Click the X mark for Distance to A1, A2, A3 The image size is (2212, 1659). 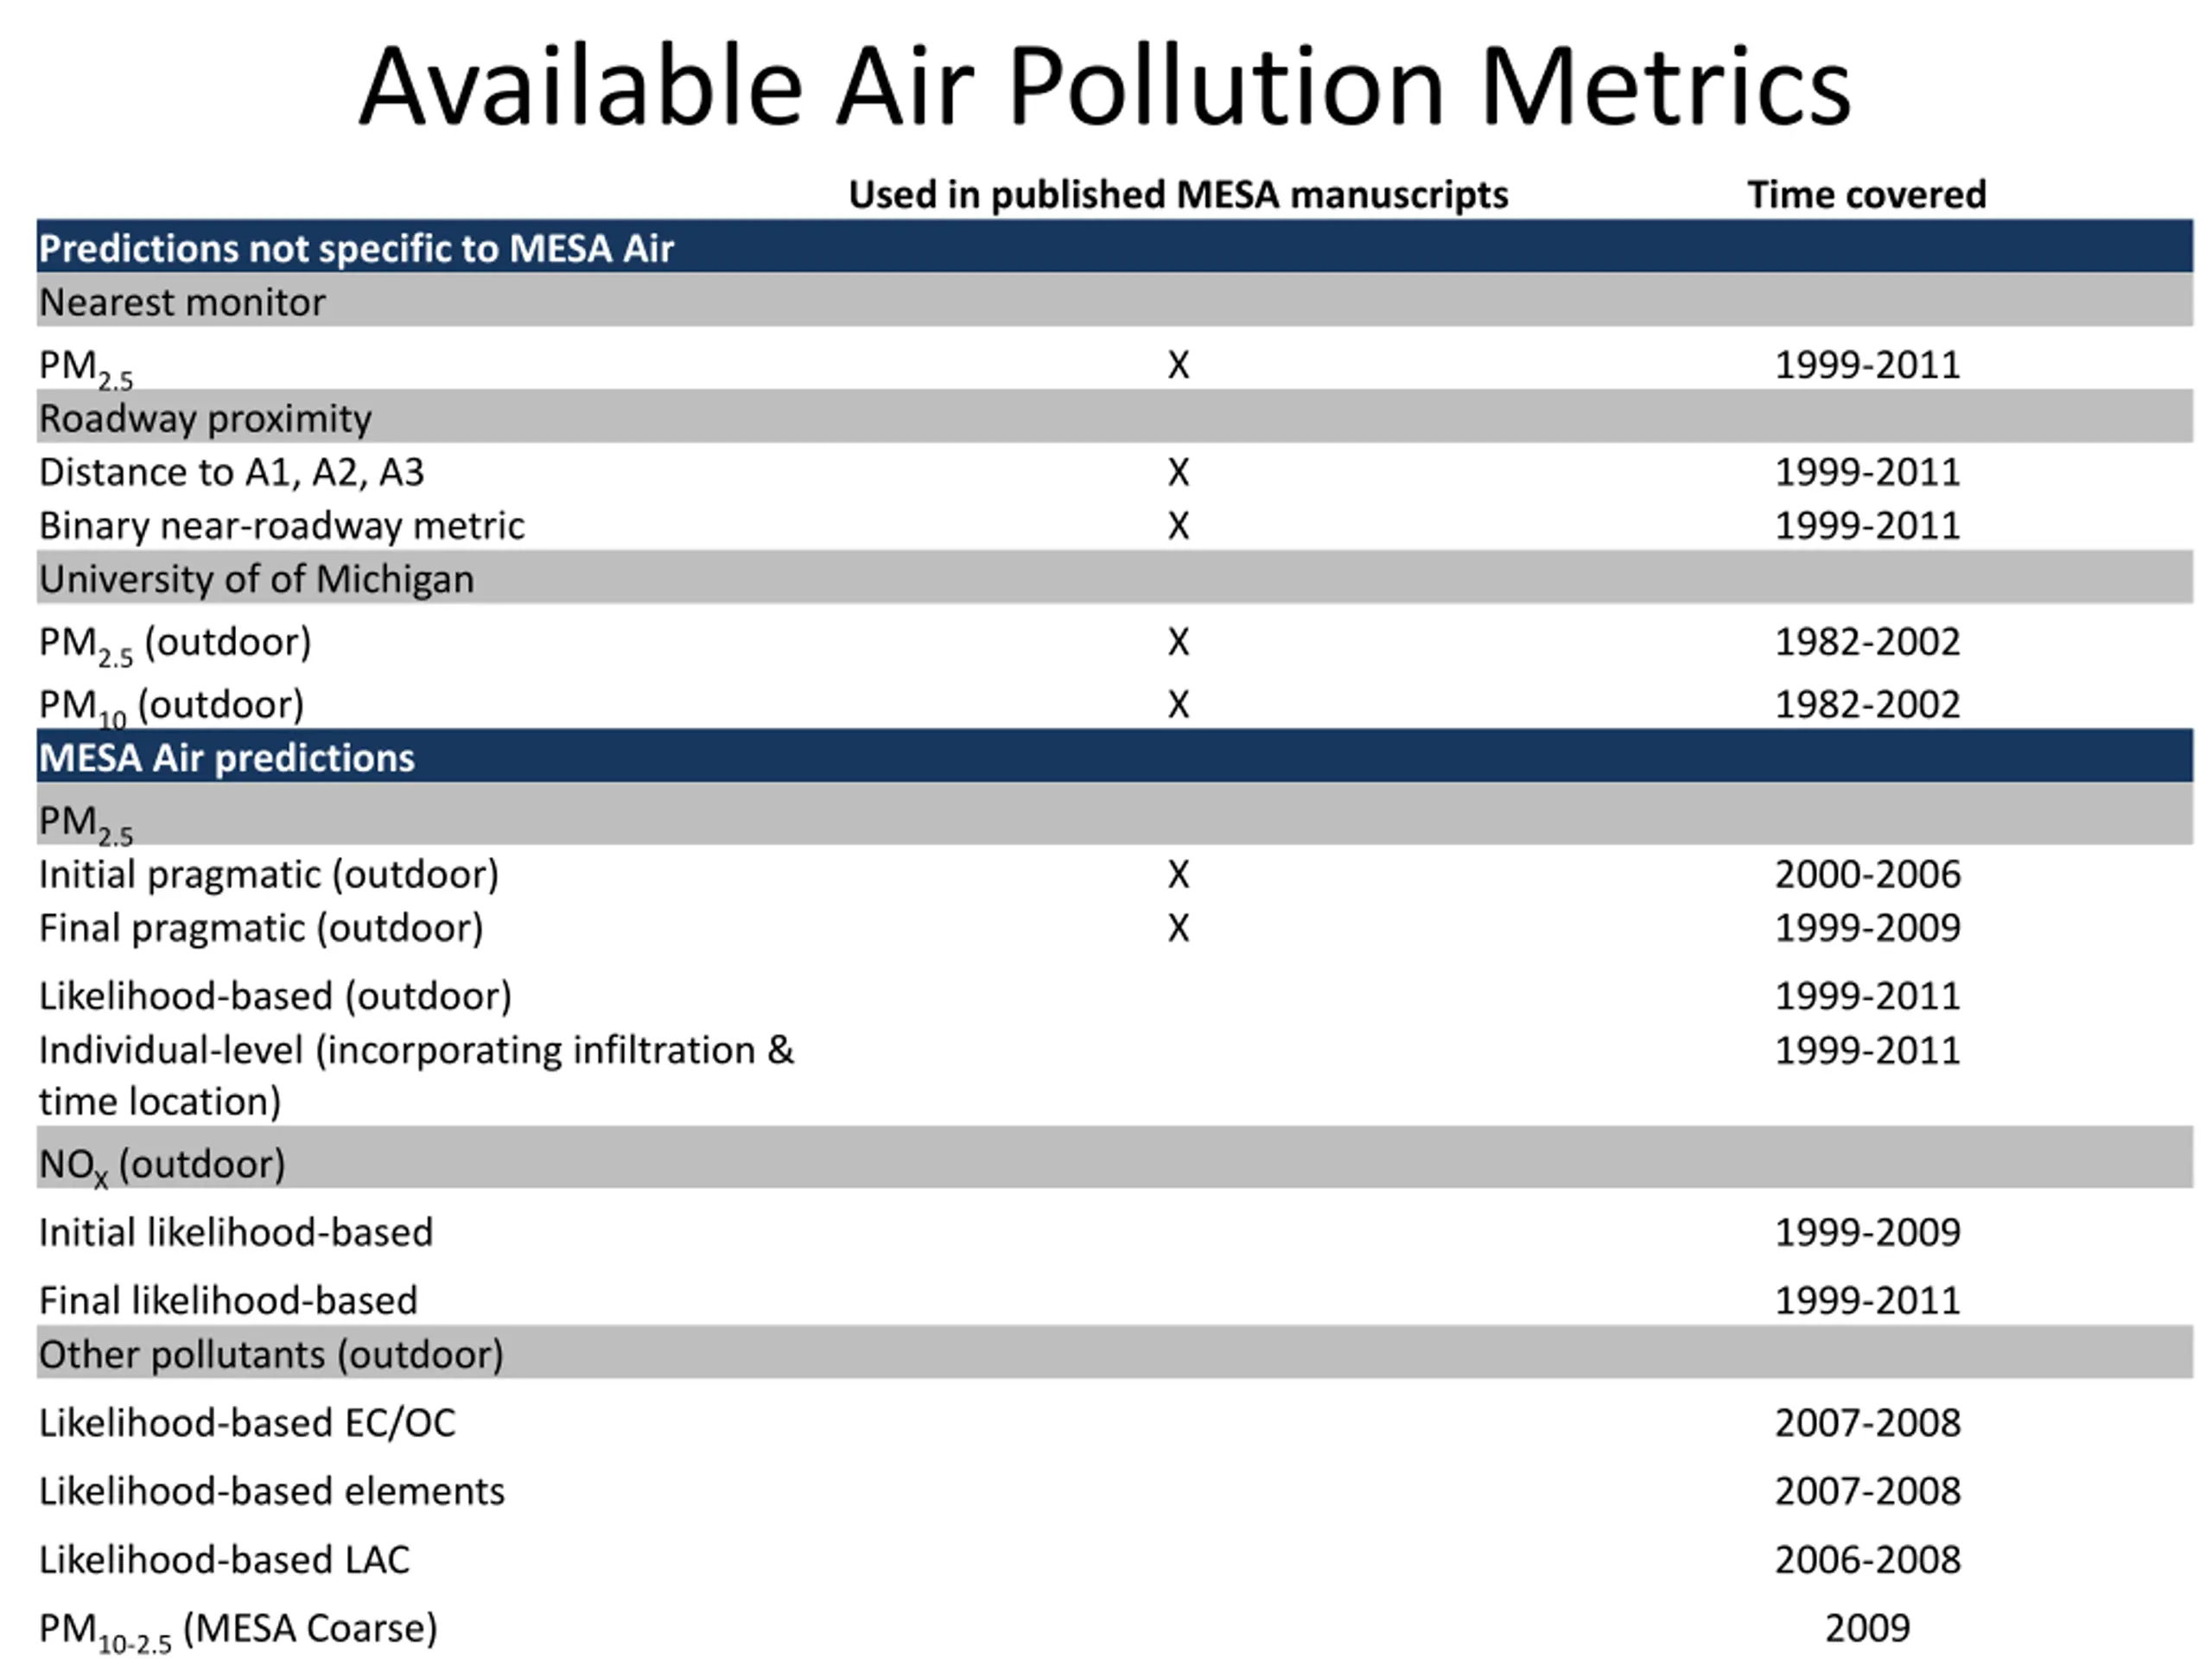click(x=1179, y=472)
